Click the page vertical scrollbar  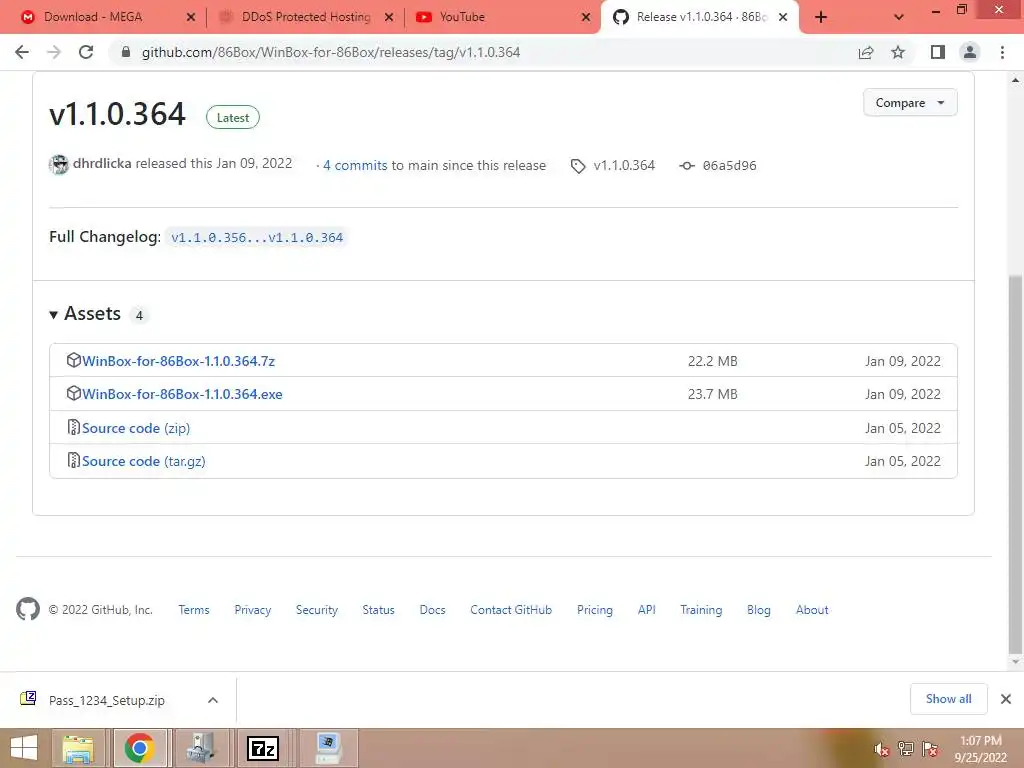pos(1016,464)
